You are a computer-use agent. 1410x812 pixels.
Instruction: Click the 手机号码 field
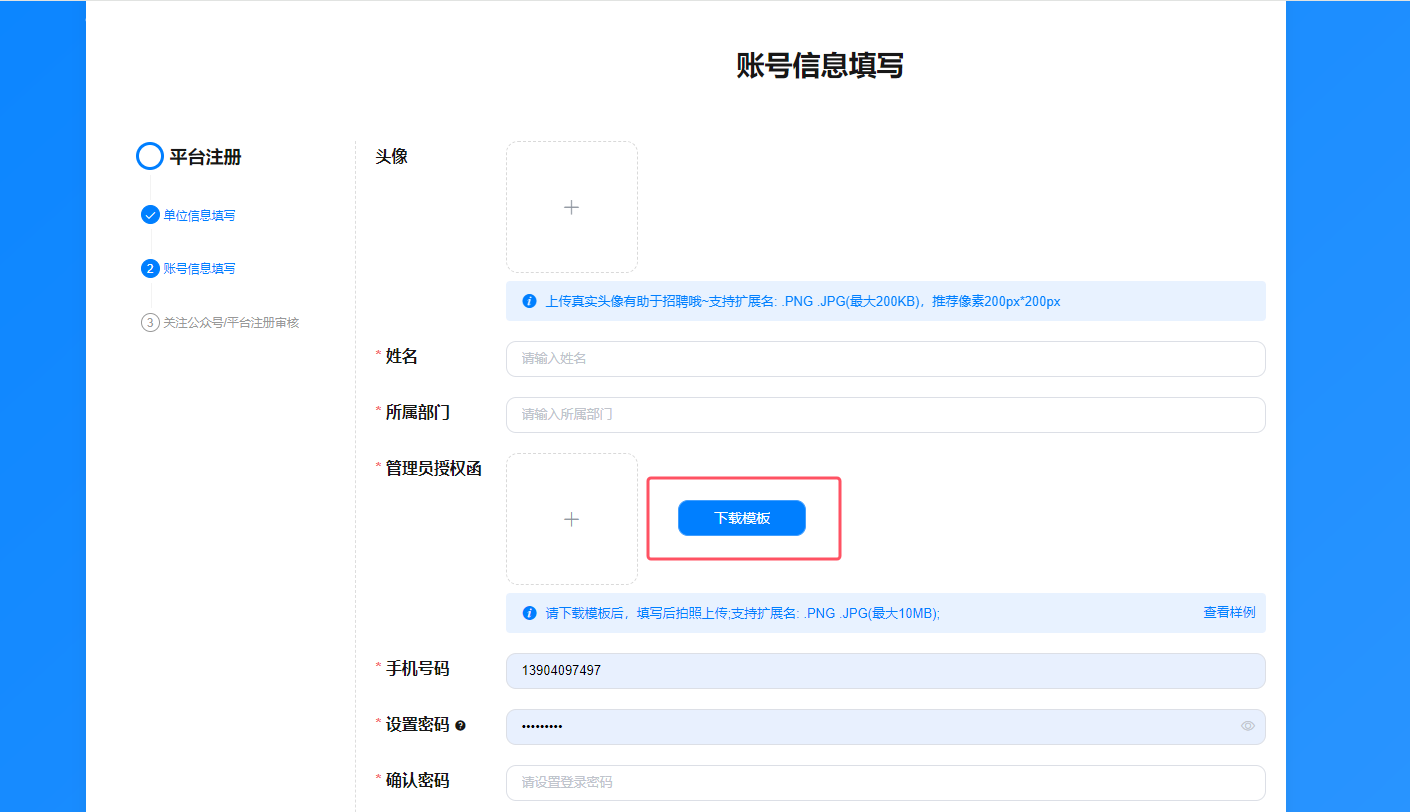885,671
